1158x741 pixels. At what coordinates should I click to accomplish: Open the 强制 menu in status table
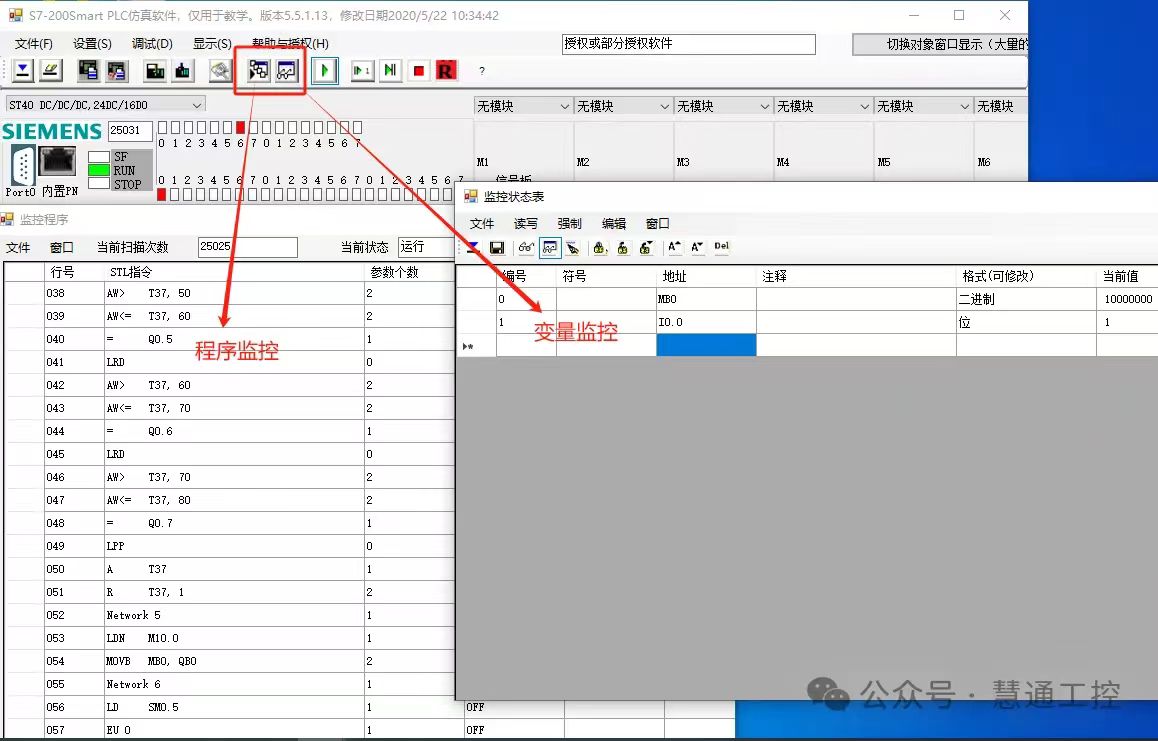coord(569,224)
